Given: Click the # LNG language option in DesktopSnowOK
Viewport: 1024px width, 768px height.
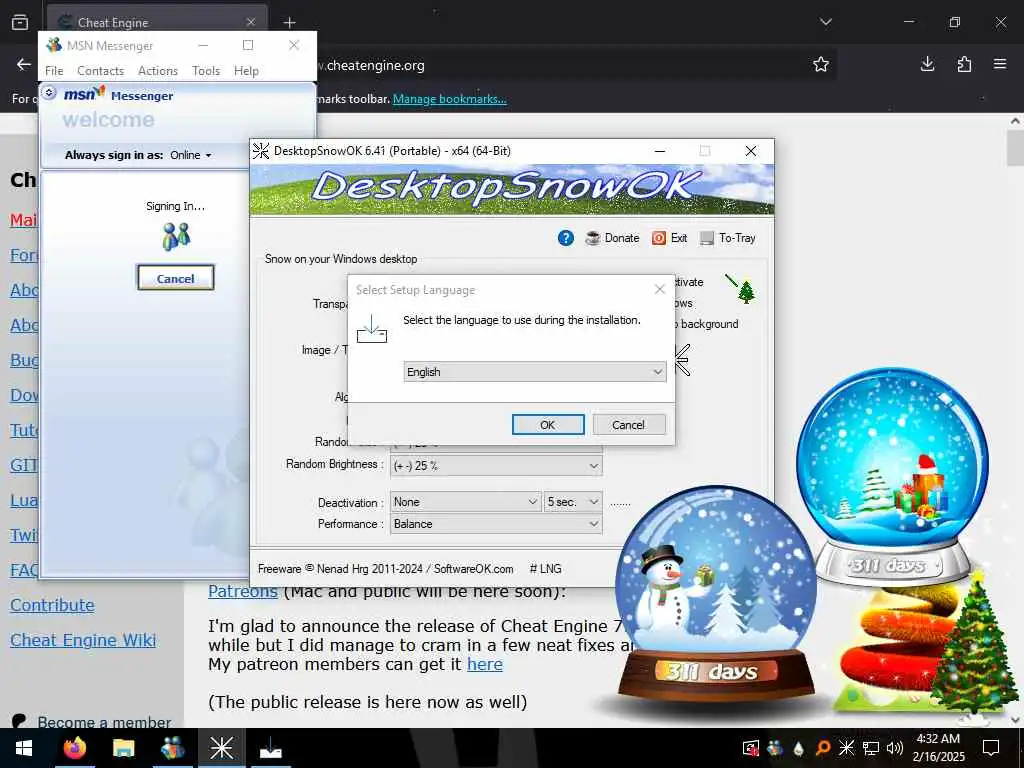Looking at the screenshot, I should coord(546,569).
